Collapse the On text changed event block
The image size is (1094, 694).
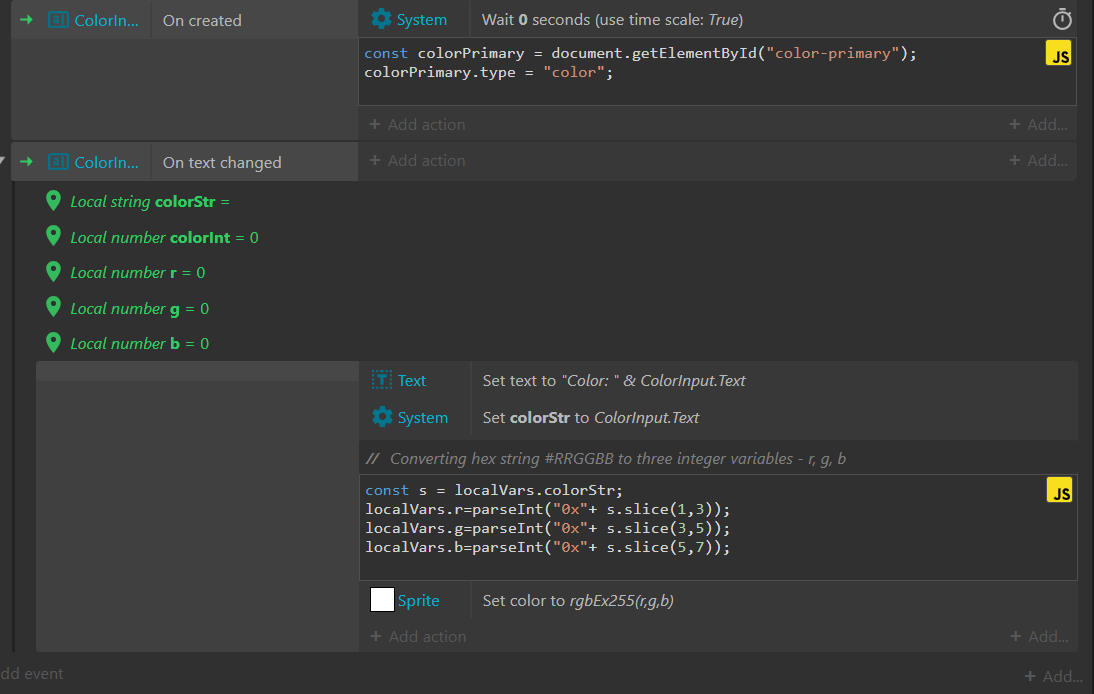[3, 160]
